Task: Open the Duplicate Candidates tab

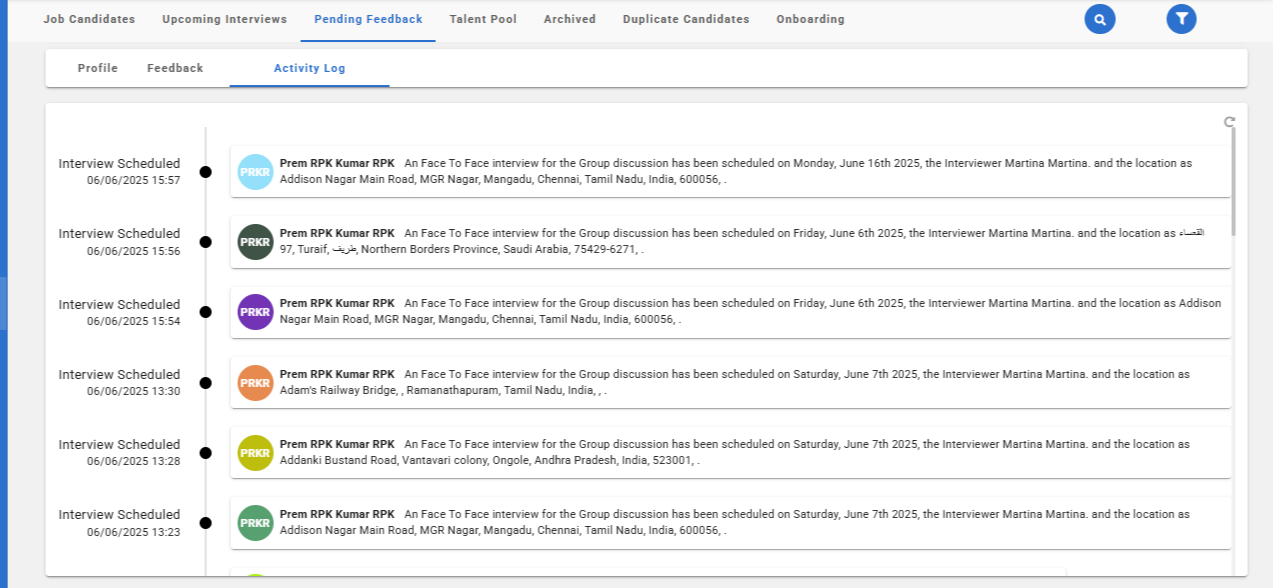Action: (685, 19)
